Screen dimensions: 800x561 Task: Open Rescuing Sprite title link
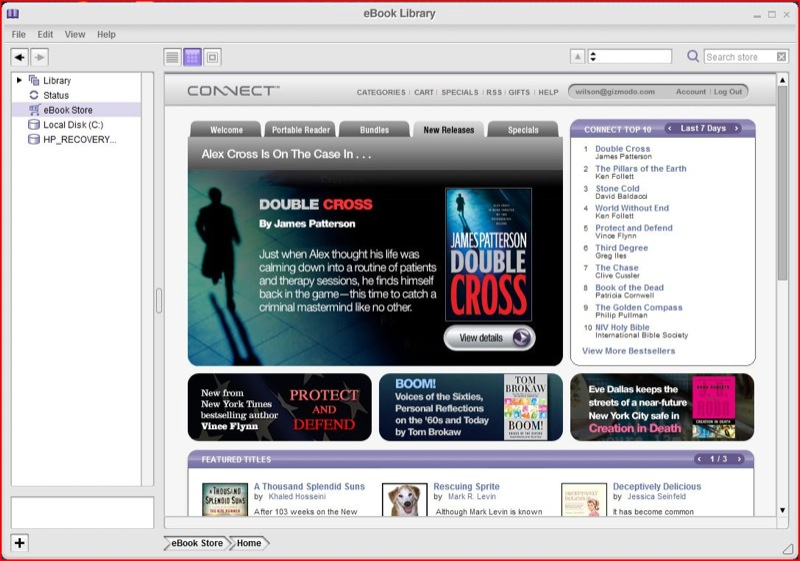(x=466, y=487)
